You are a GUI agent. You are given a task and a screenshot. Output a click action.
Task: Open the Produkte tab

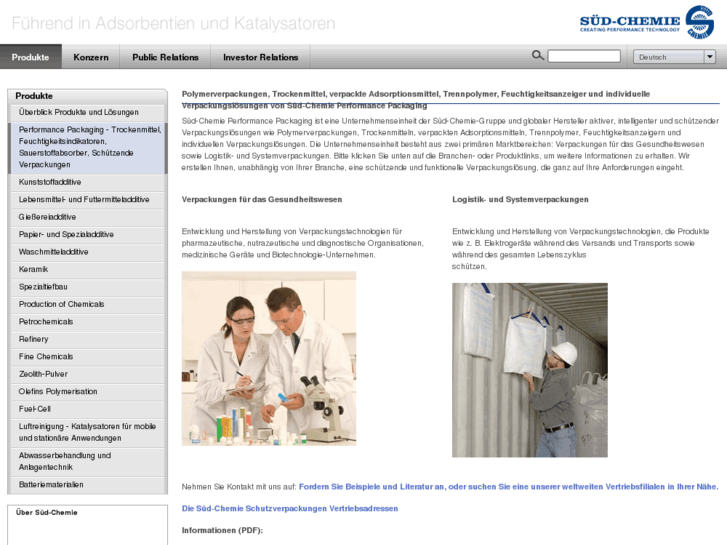coord(31,57)
